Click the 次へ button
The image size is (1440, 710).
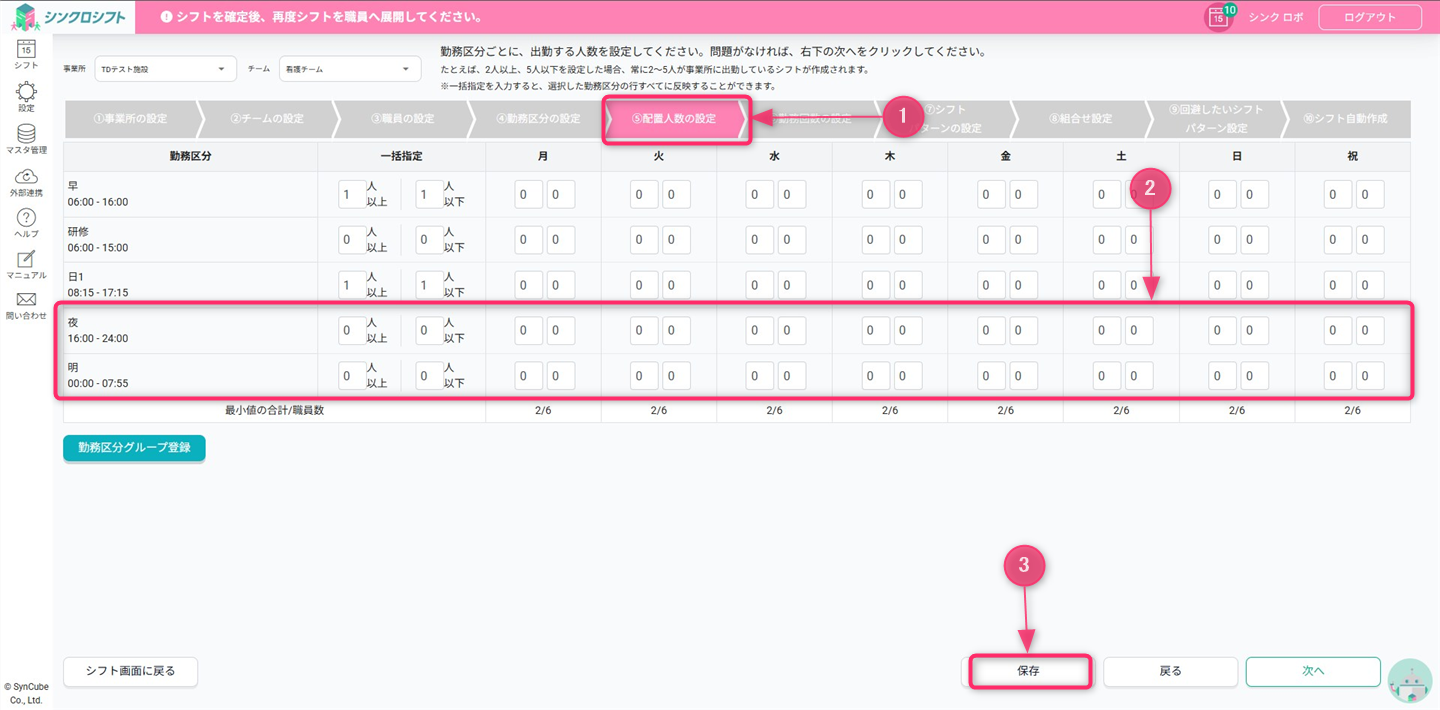[x=1312, y=671]
